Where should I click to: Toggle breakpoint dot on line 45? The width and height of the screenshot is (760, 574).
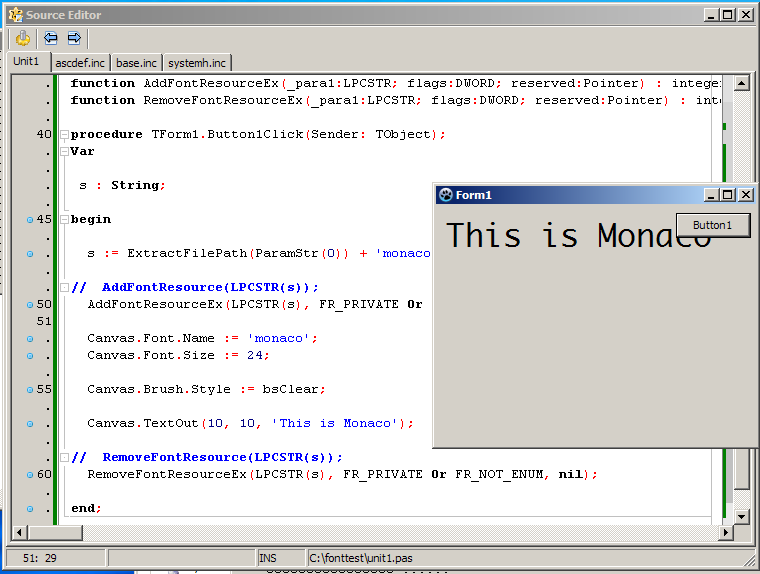[x=30, y=219]
